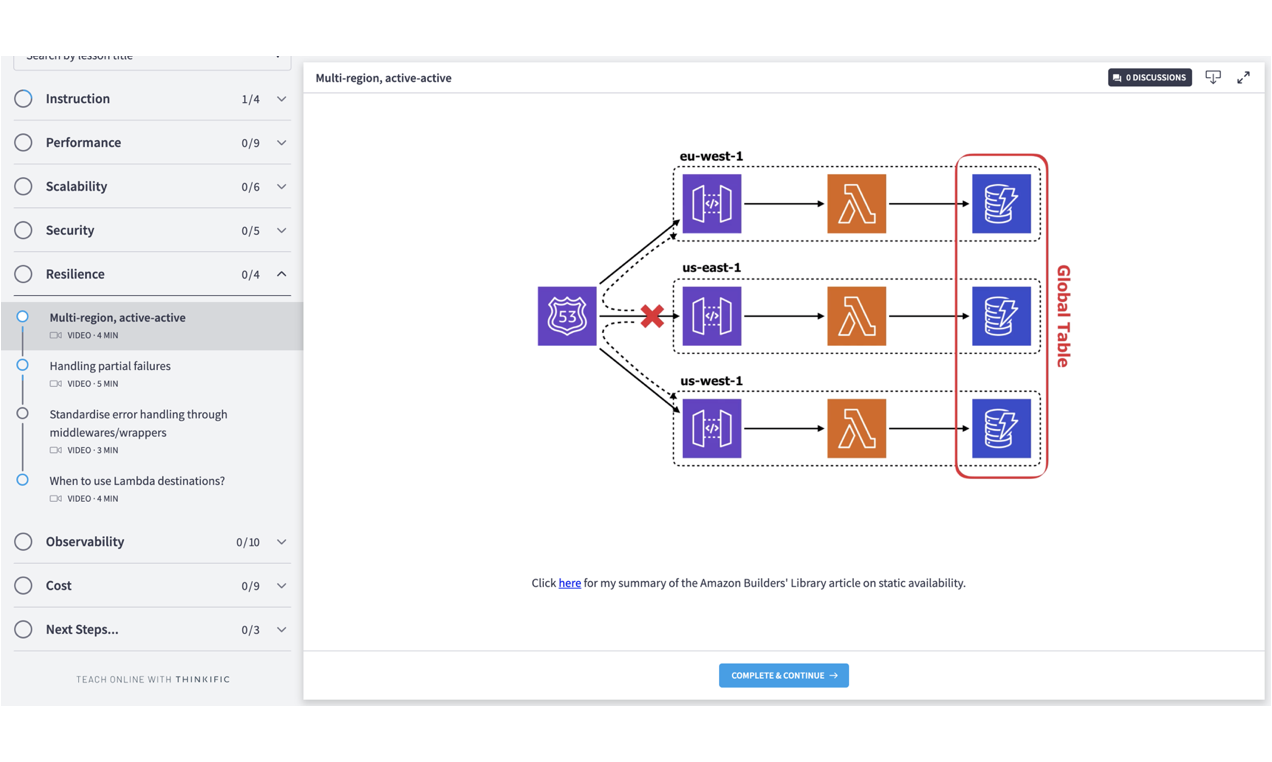1272x762 pixels.
Task: Click the progress circle next to When to use Lambda destinations
Action: pos(22,480)
